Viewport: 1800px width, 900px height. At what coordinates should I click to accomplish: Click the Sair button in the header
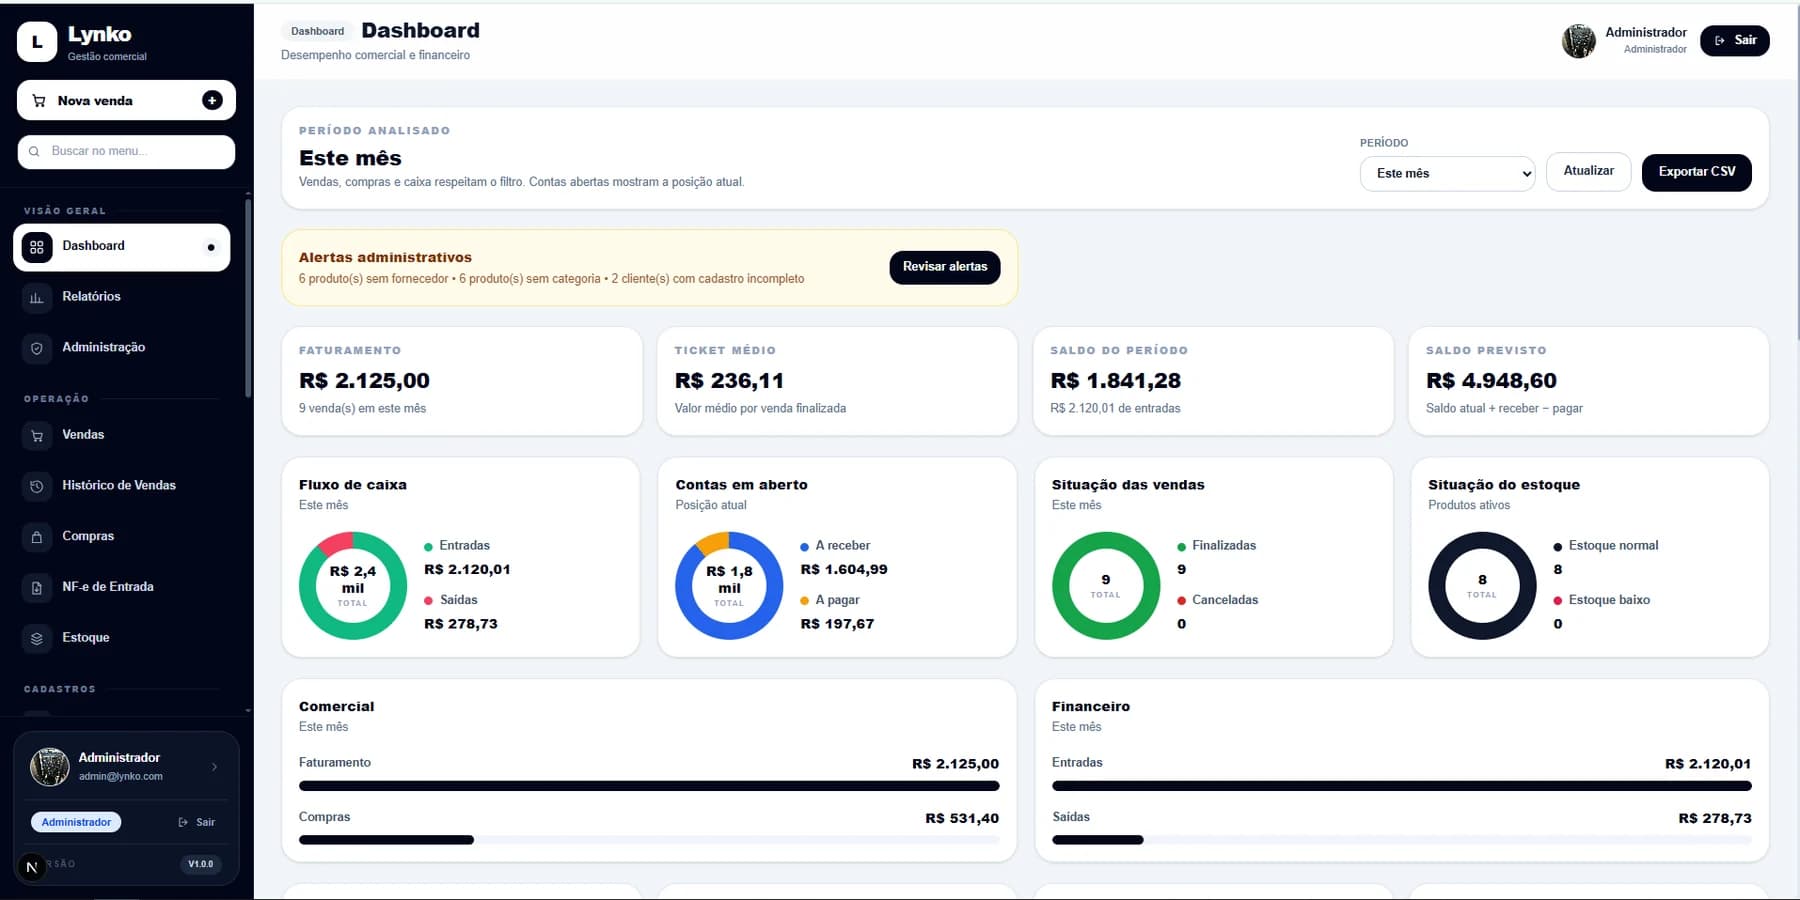pos(1735,40)
